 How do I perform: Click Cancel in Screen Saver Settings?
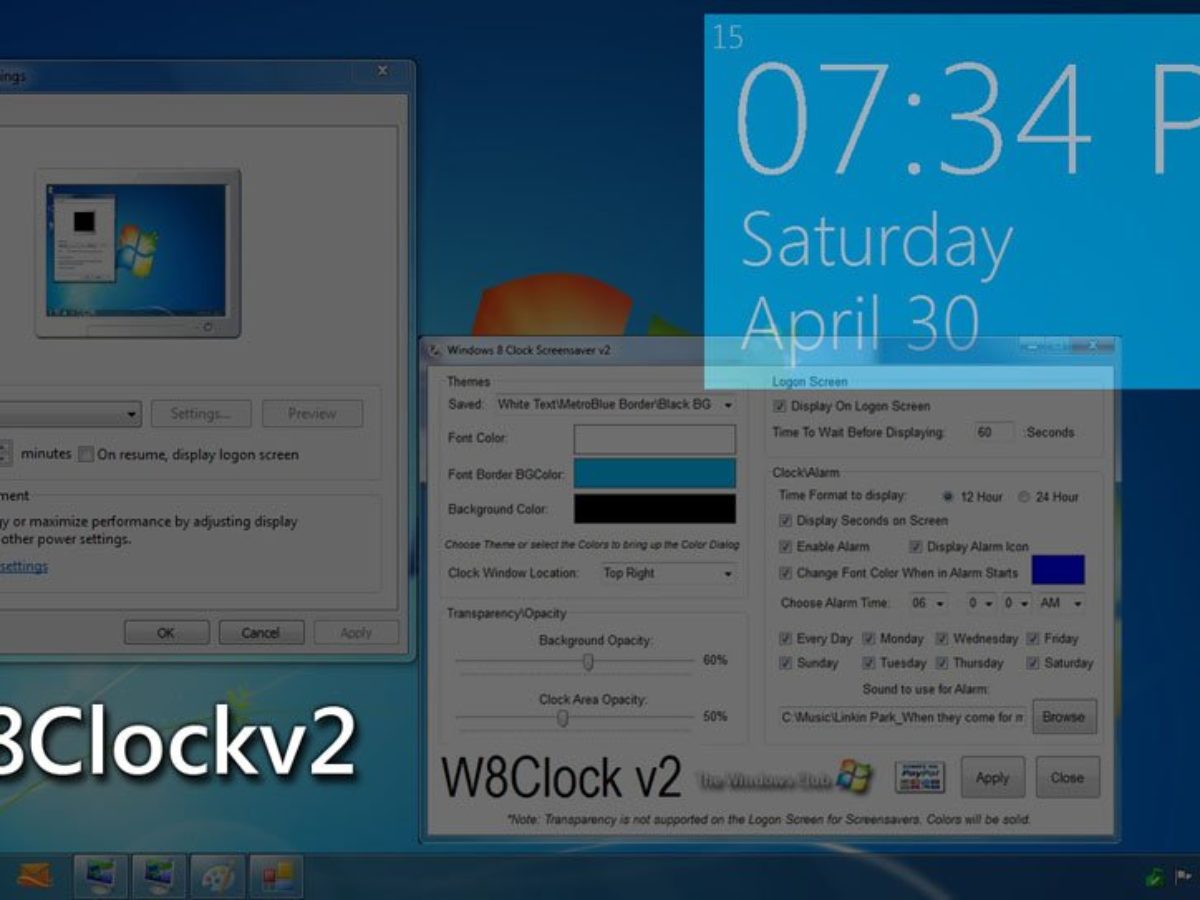(261, 632)
